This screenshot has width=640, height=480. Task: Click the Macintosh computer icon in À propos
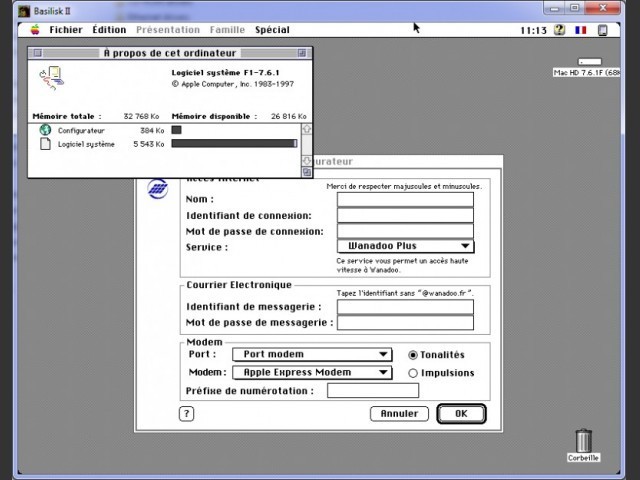point(51,78)
